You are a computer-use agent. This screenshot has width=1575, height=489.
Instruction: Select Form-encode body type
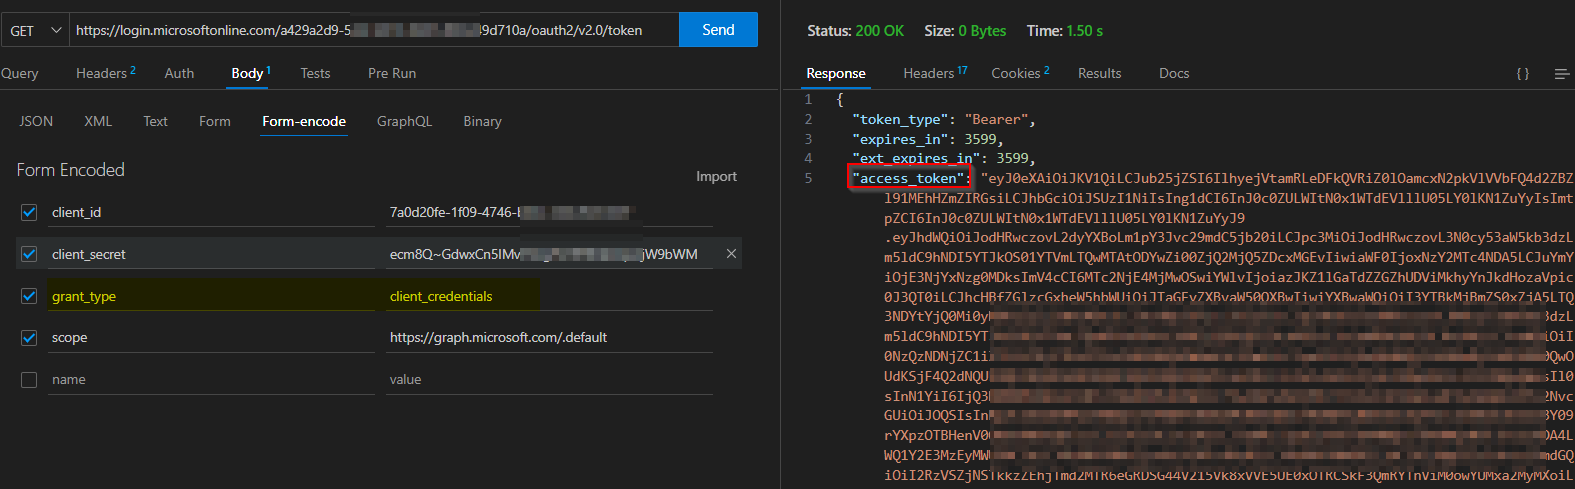304,121
